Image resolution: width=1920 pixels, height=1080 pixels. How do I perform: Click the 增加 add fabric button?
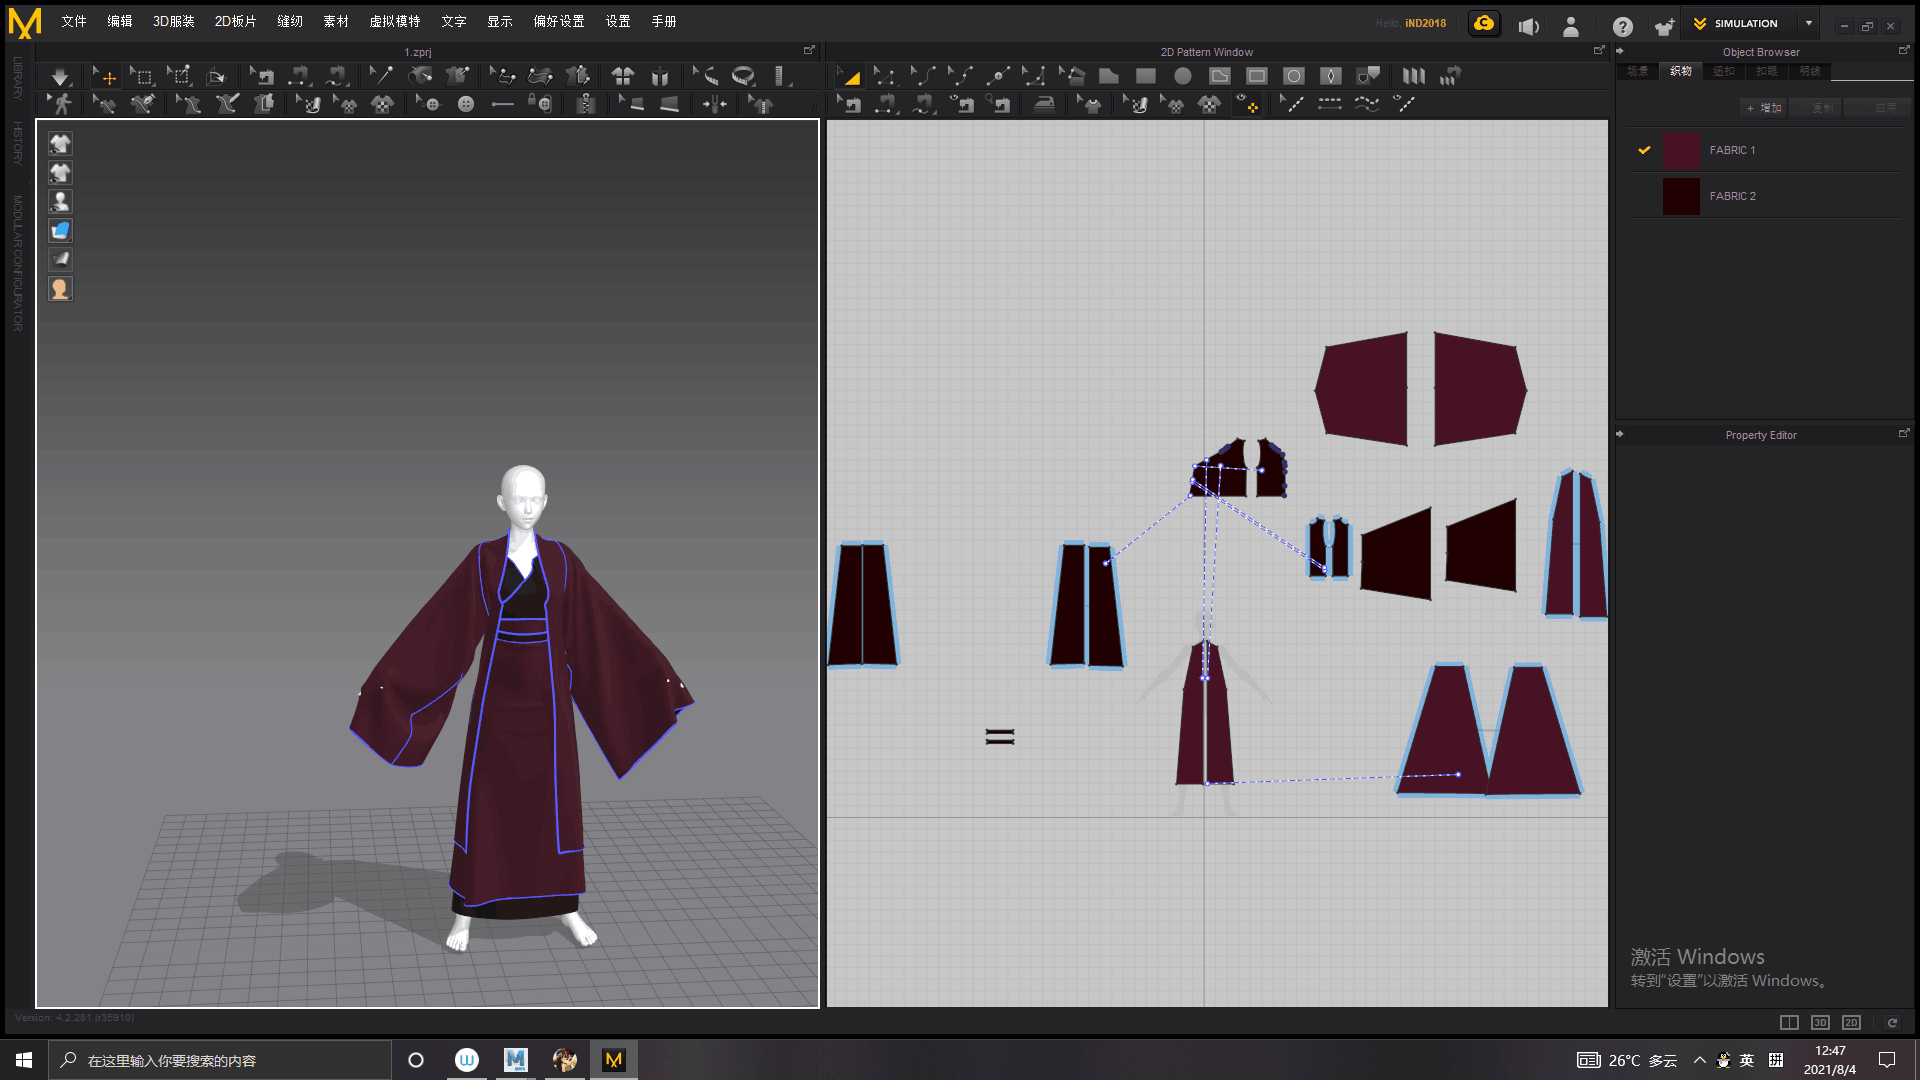pos(1764,107)
